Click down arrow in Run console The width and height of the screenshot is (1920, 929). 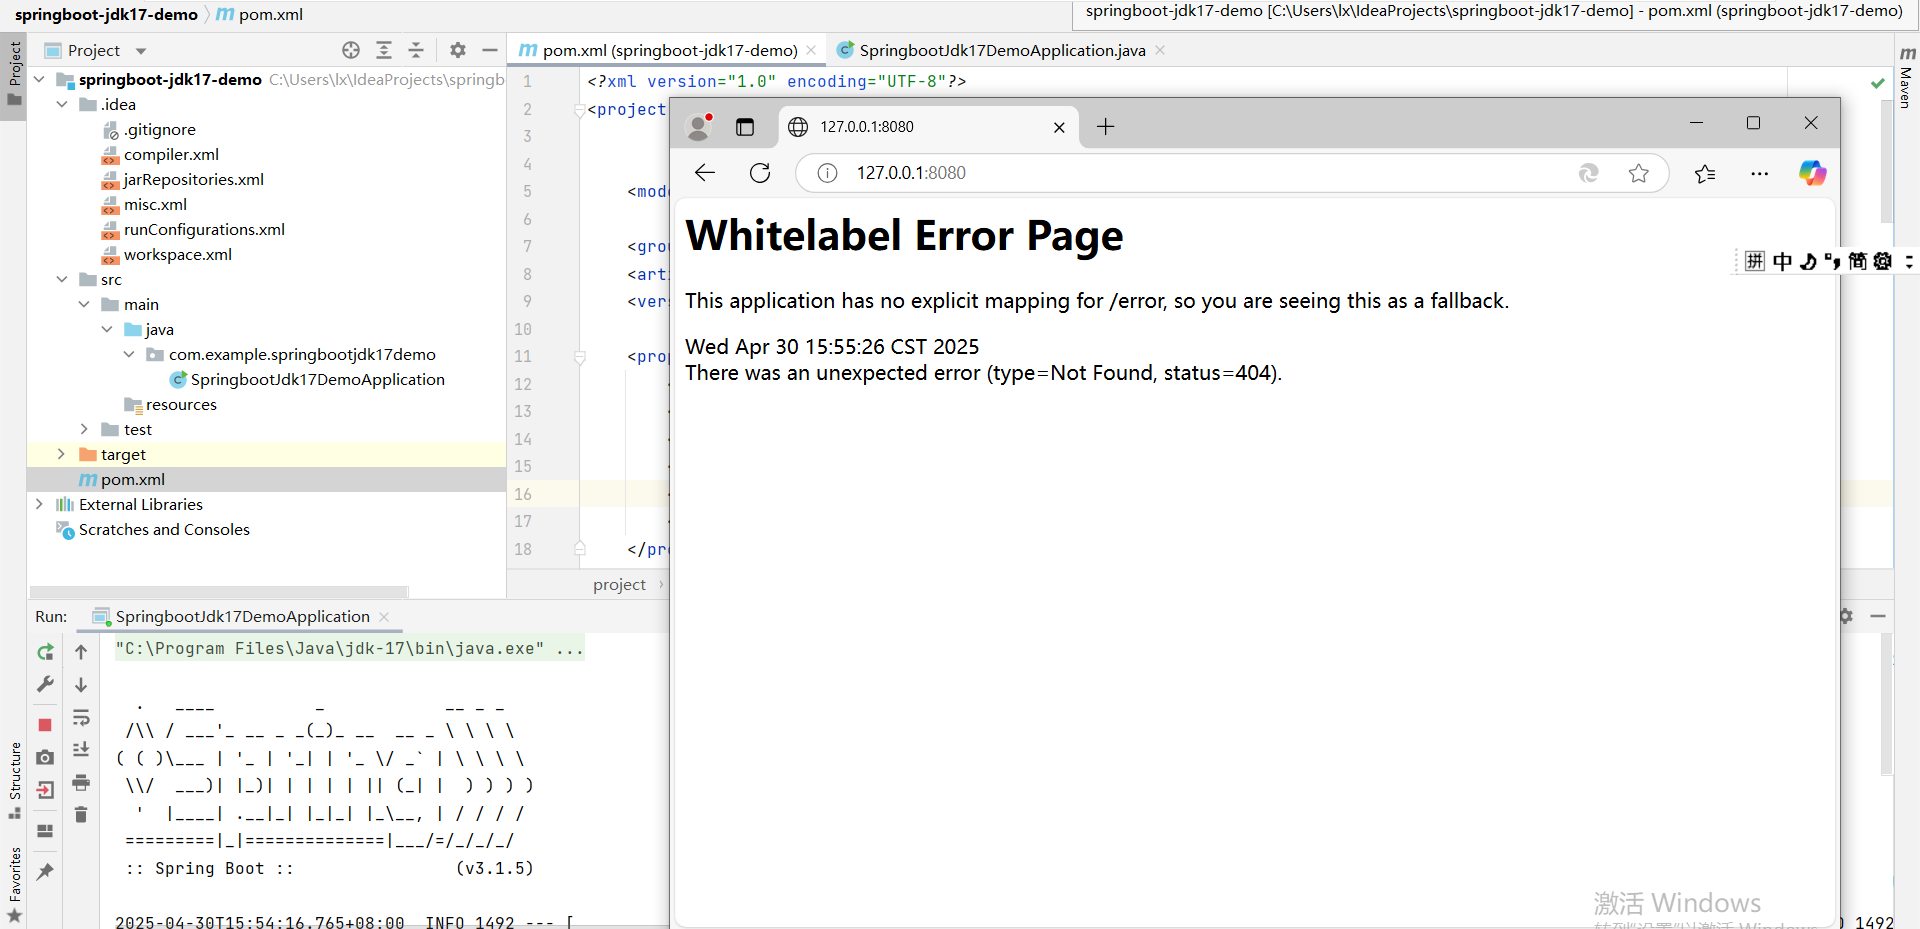click(x=81, y=685)
